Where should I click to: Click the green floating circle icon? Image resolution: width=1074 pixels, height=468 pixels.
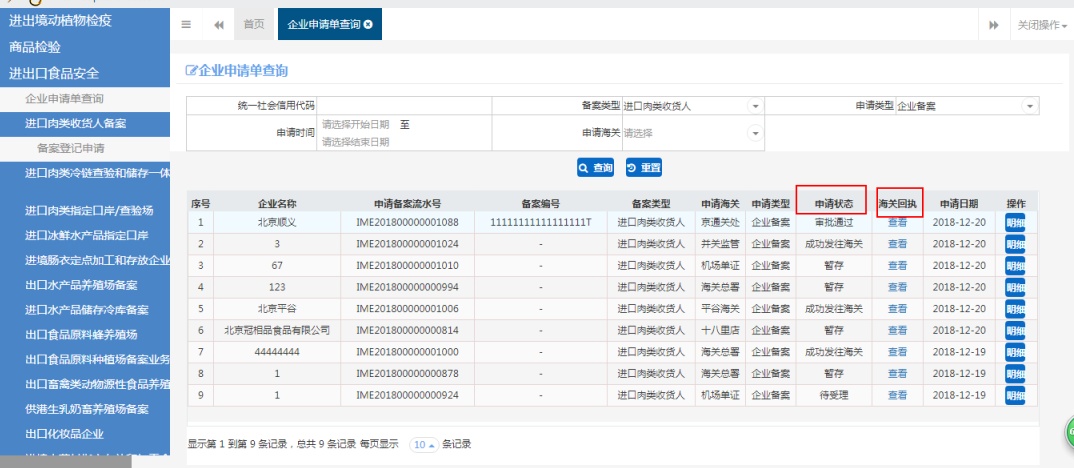[1066, 434]
